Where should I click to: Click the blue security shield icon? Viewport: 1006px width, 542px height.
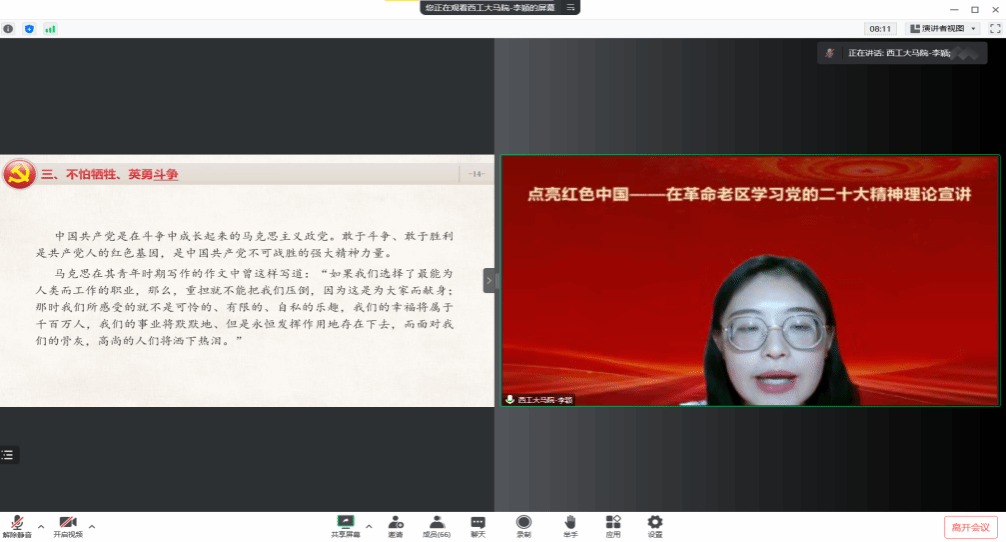[x=29, y=29]
